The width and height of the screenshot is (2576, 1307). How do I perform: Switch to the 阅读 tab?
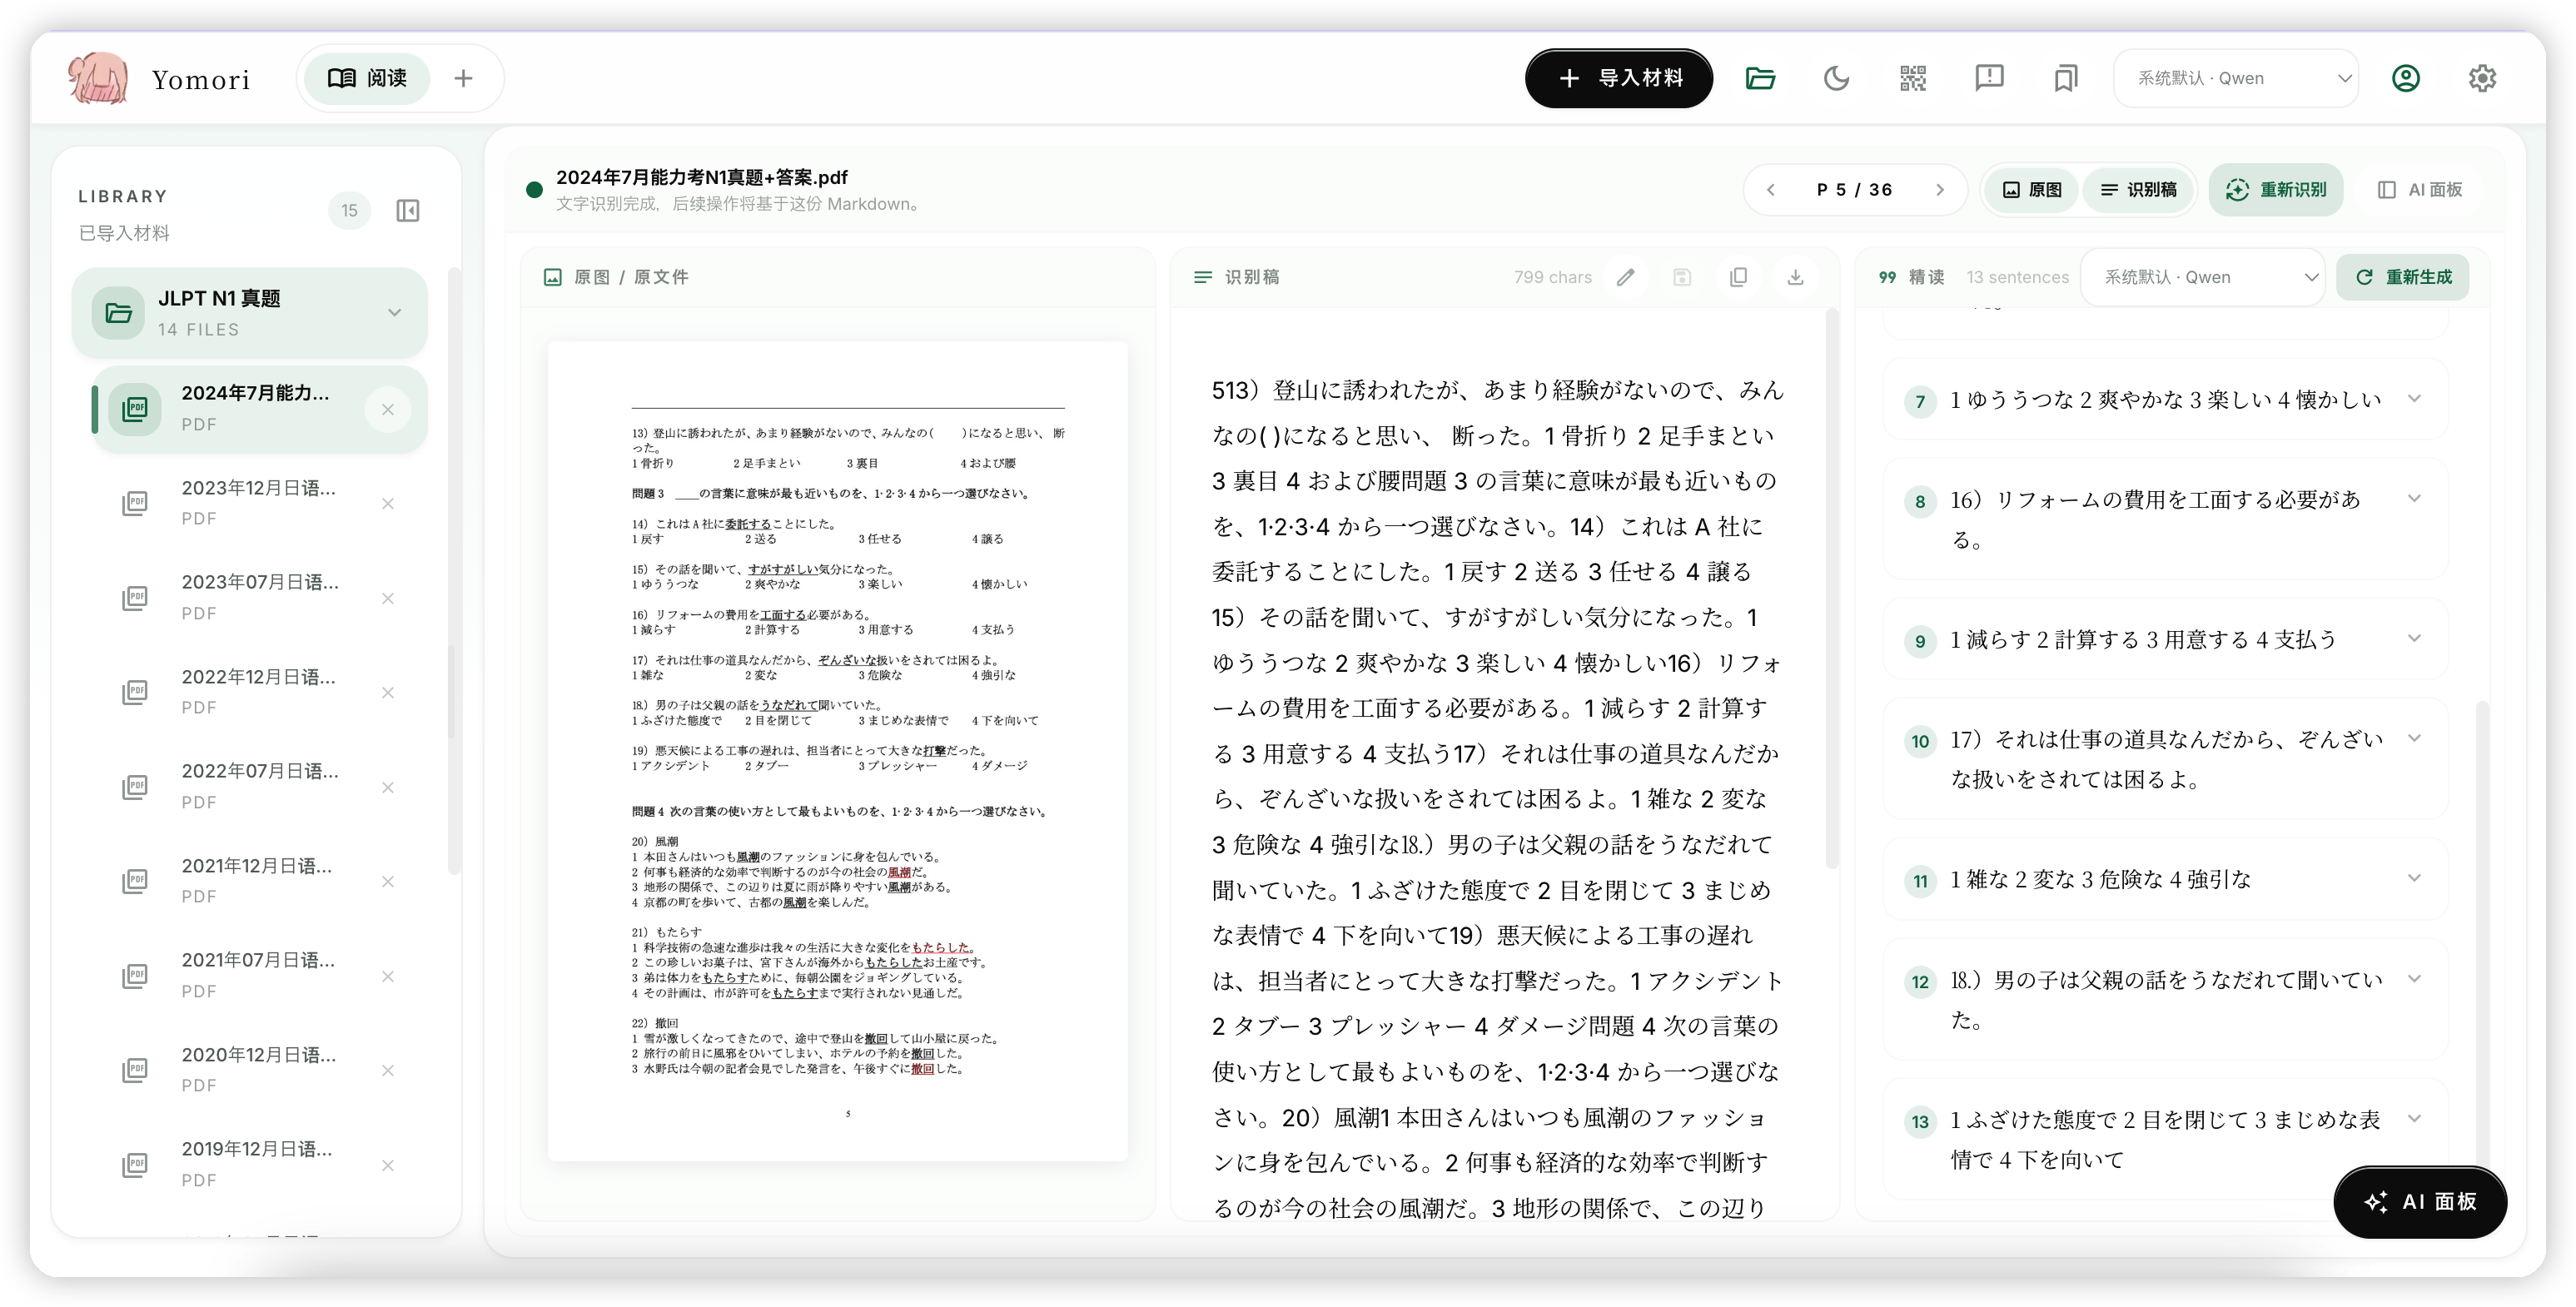367,78
